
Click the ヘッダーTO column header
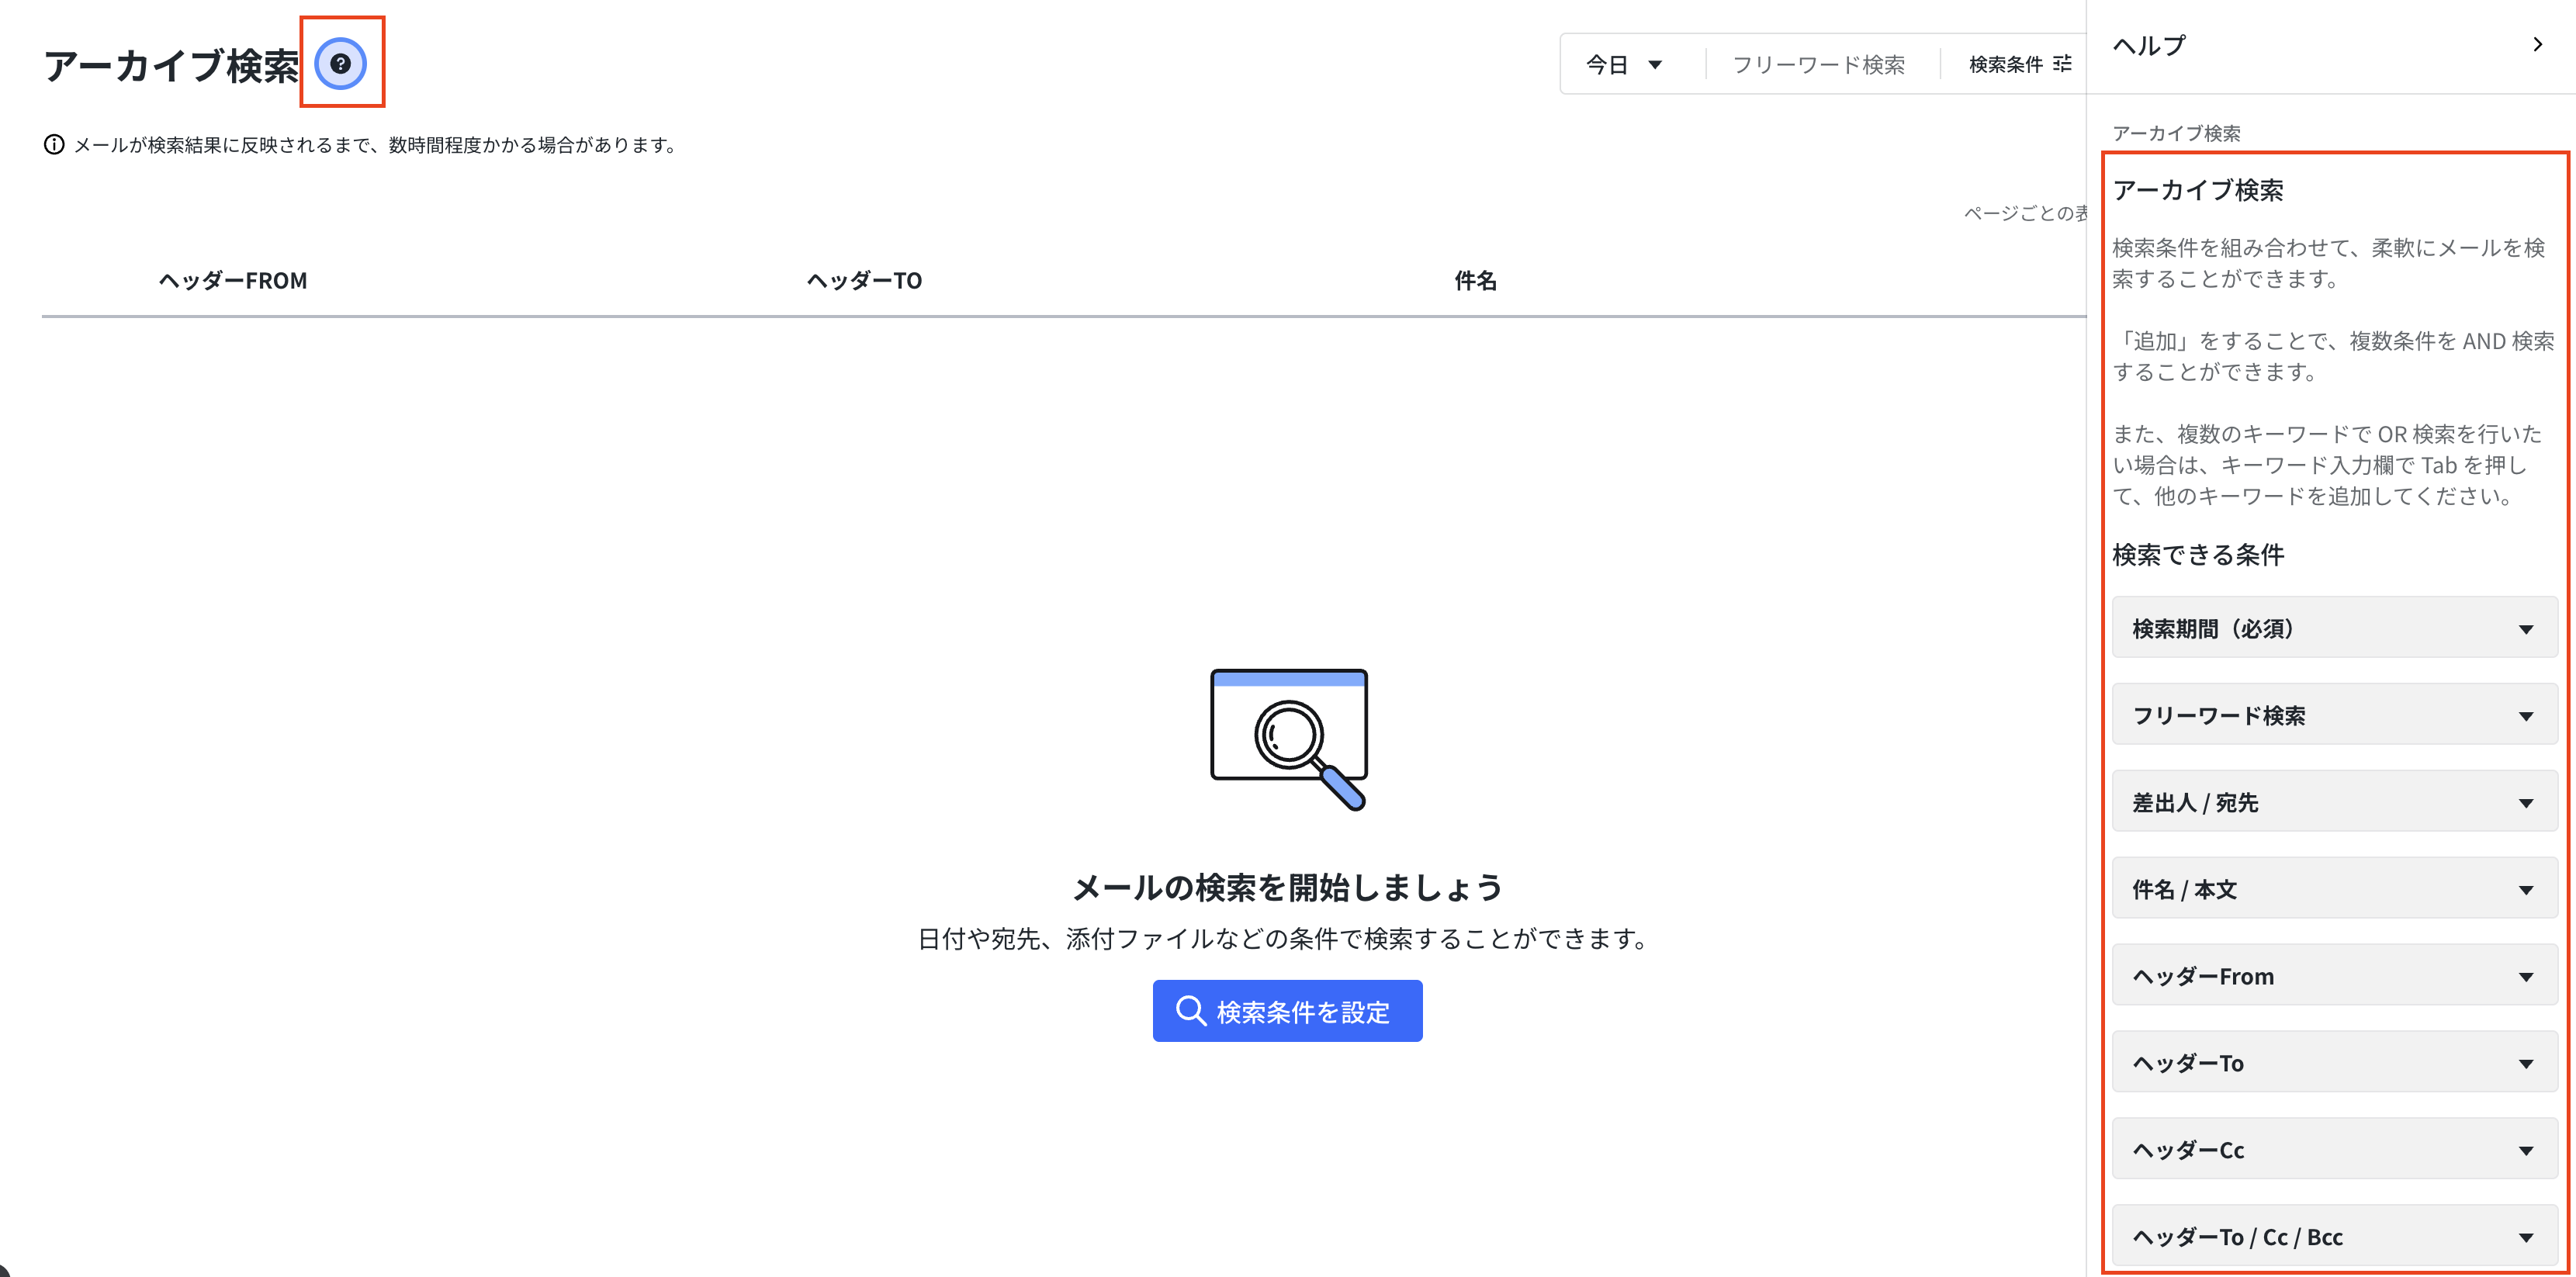865,281
